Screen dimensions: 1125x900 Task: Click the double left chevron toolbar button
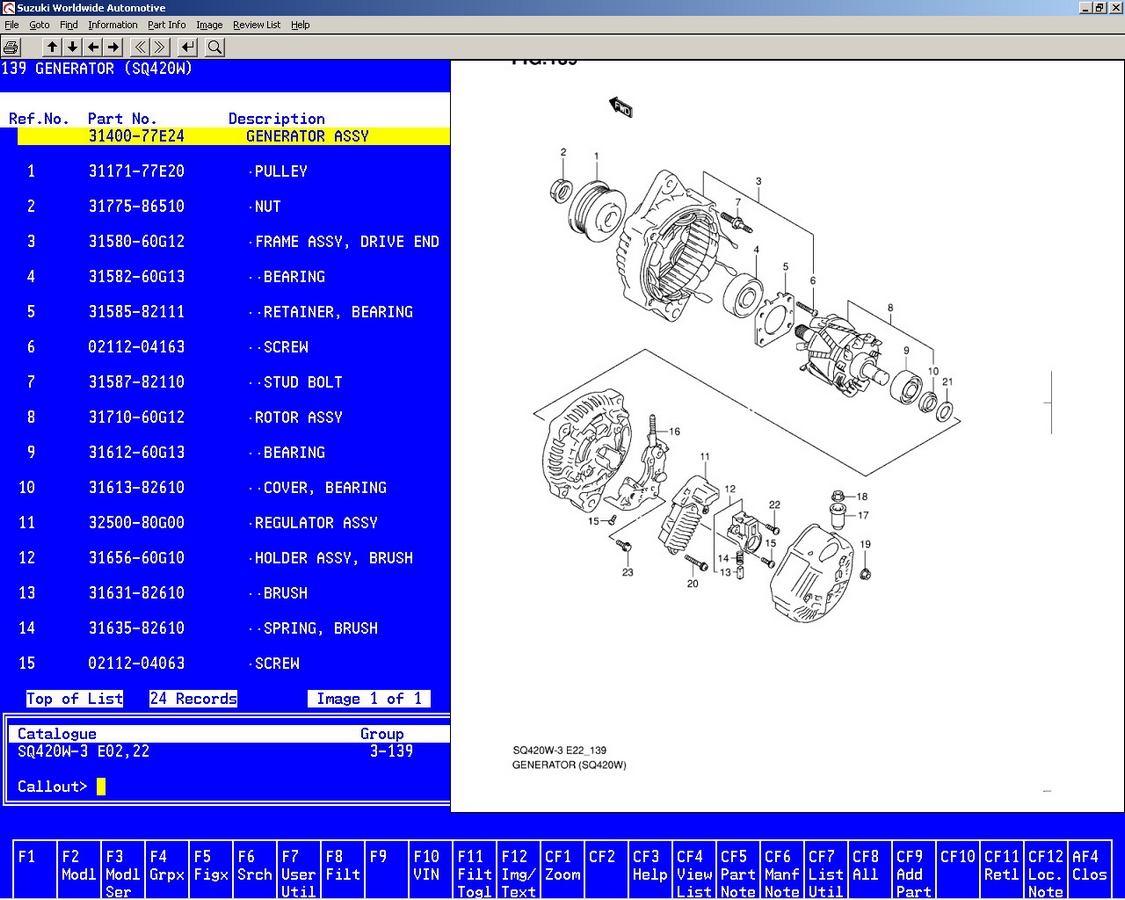(x=140, y=47)
